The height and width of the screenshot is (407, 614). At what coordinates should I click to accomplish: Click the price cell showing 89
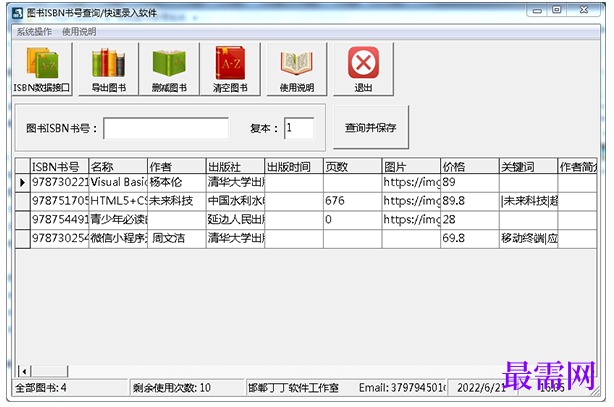pyautogui.click(x=470, y=183)
